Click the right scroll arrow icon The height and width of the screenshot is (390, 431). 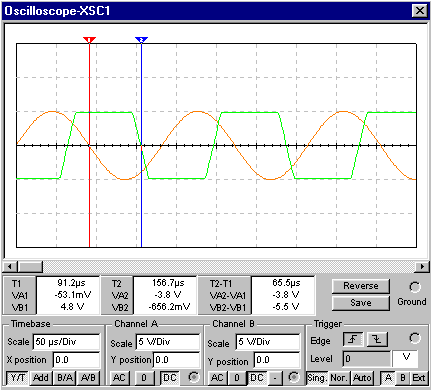tap(422, 267)
